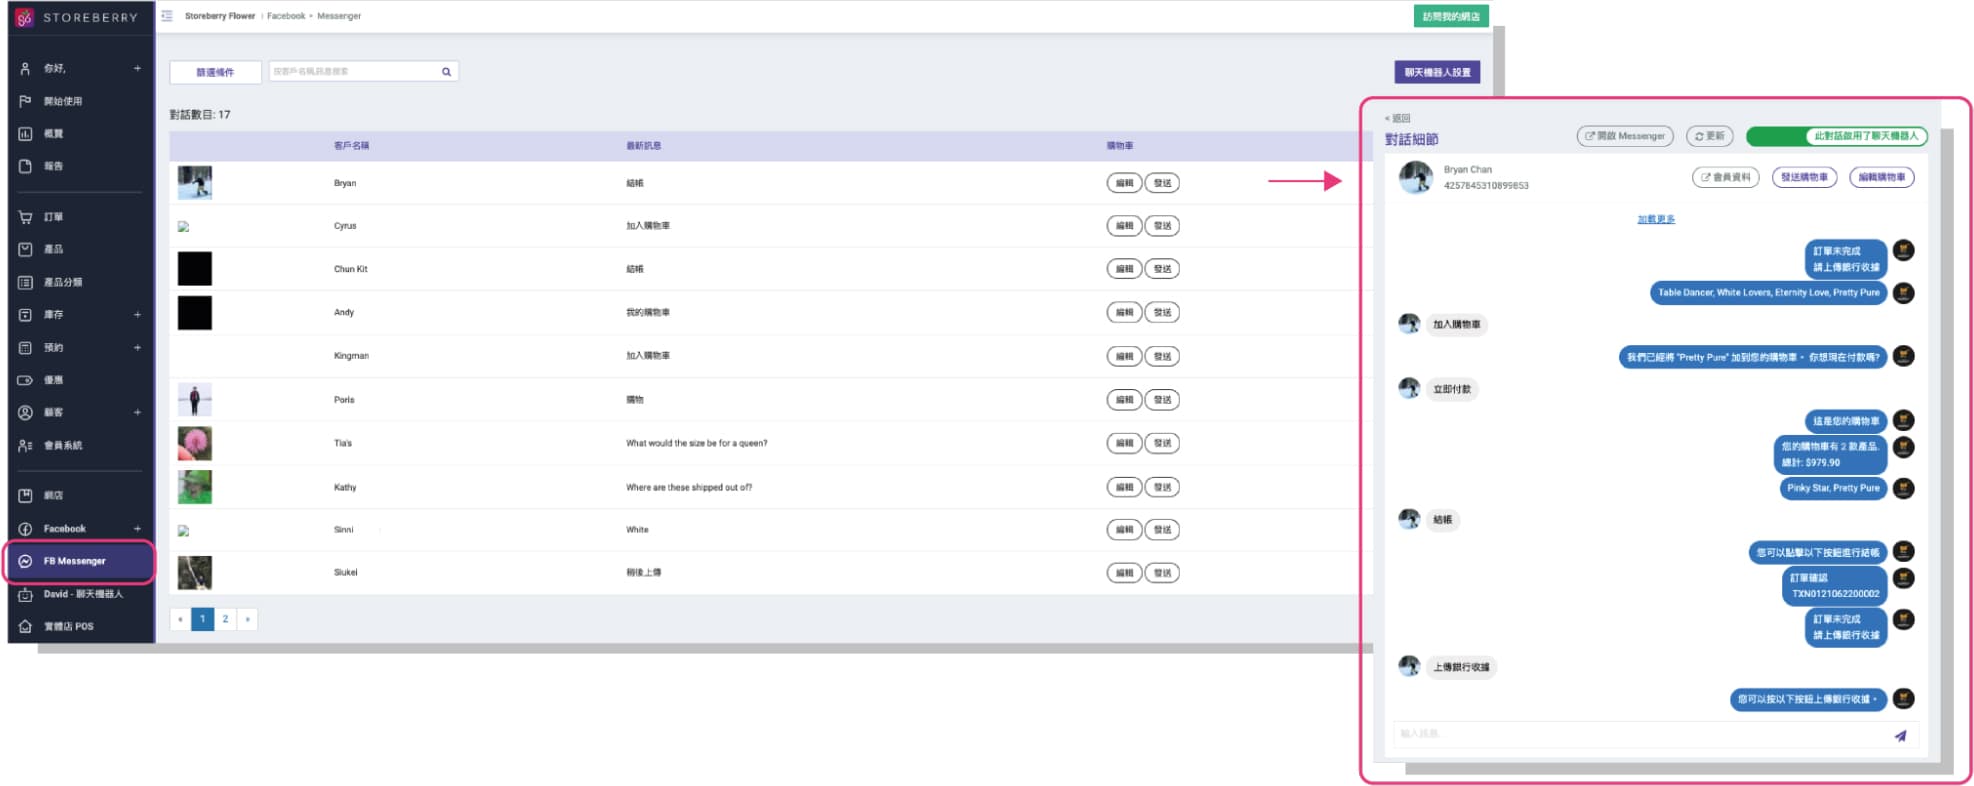
Task: Open 開始使用 flag icon in sidebar
Action: click(25, 101)
